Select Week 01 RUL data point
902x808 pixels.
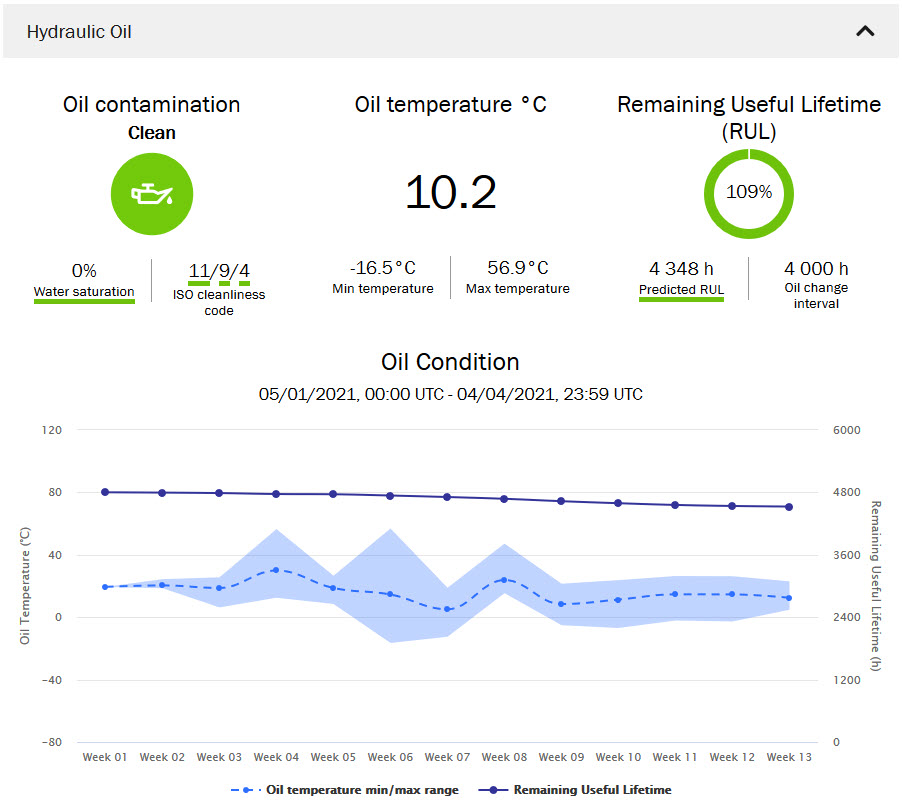[x=105, y=492]
